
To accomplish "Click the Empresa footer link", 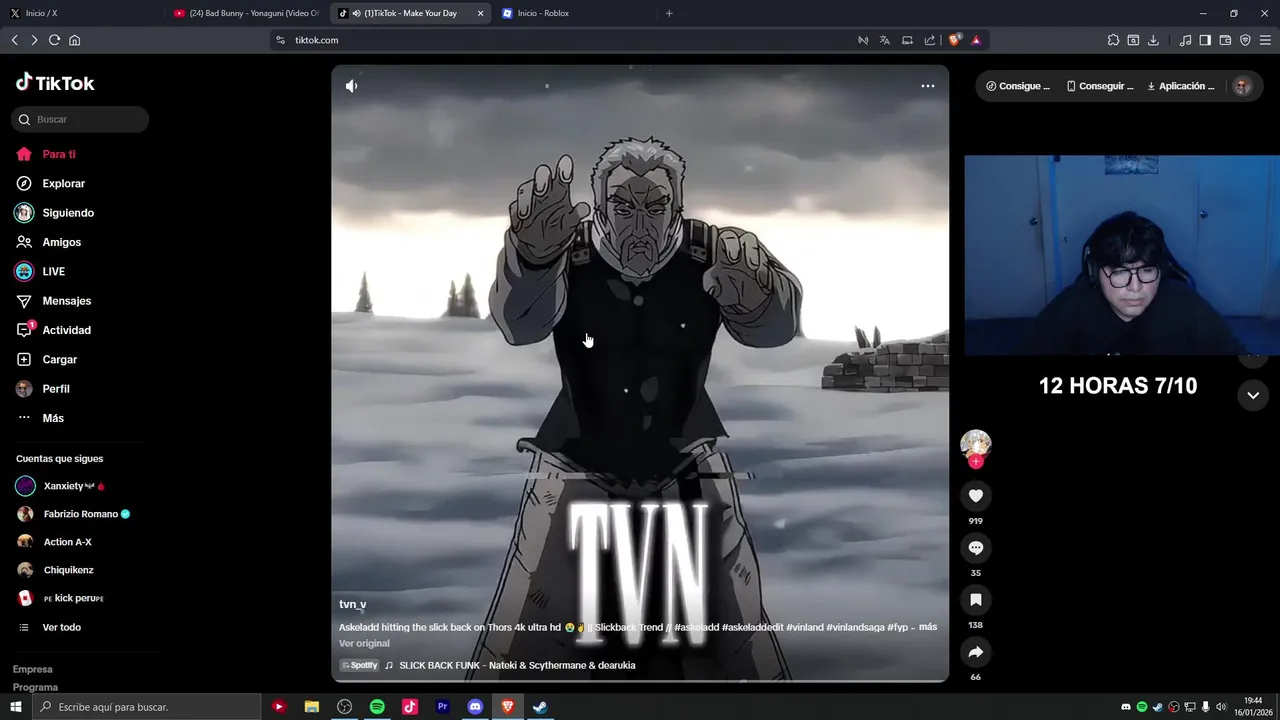I will coord(33,669).
